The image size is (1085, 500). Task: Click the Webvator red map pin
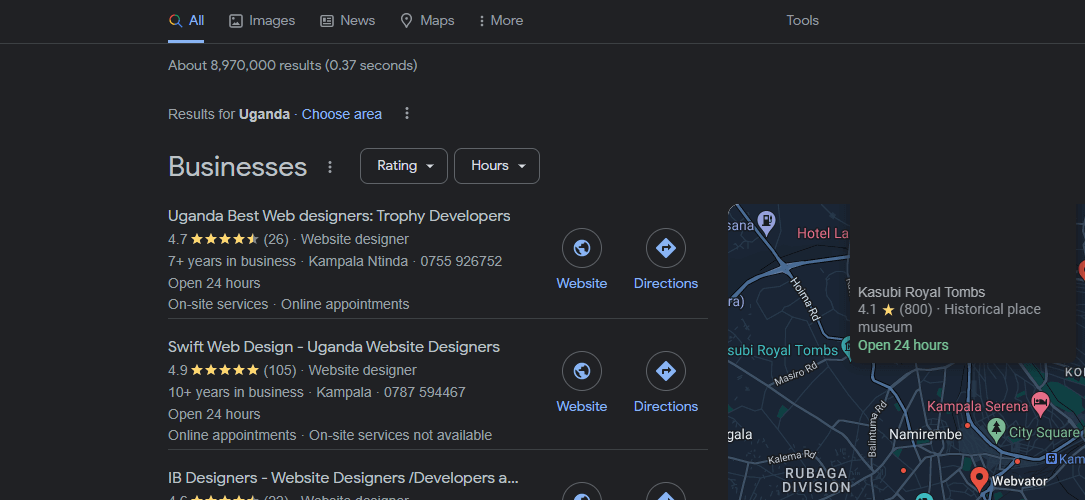[979, 478]
